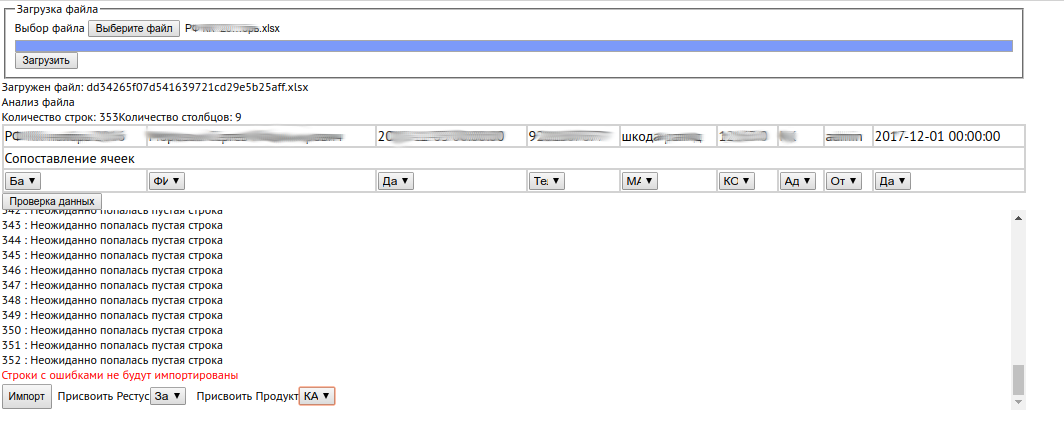Click the log scrollbar down arrow
This screenshot has width=1064, height=442.
pos(1018,402)
